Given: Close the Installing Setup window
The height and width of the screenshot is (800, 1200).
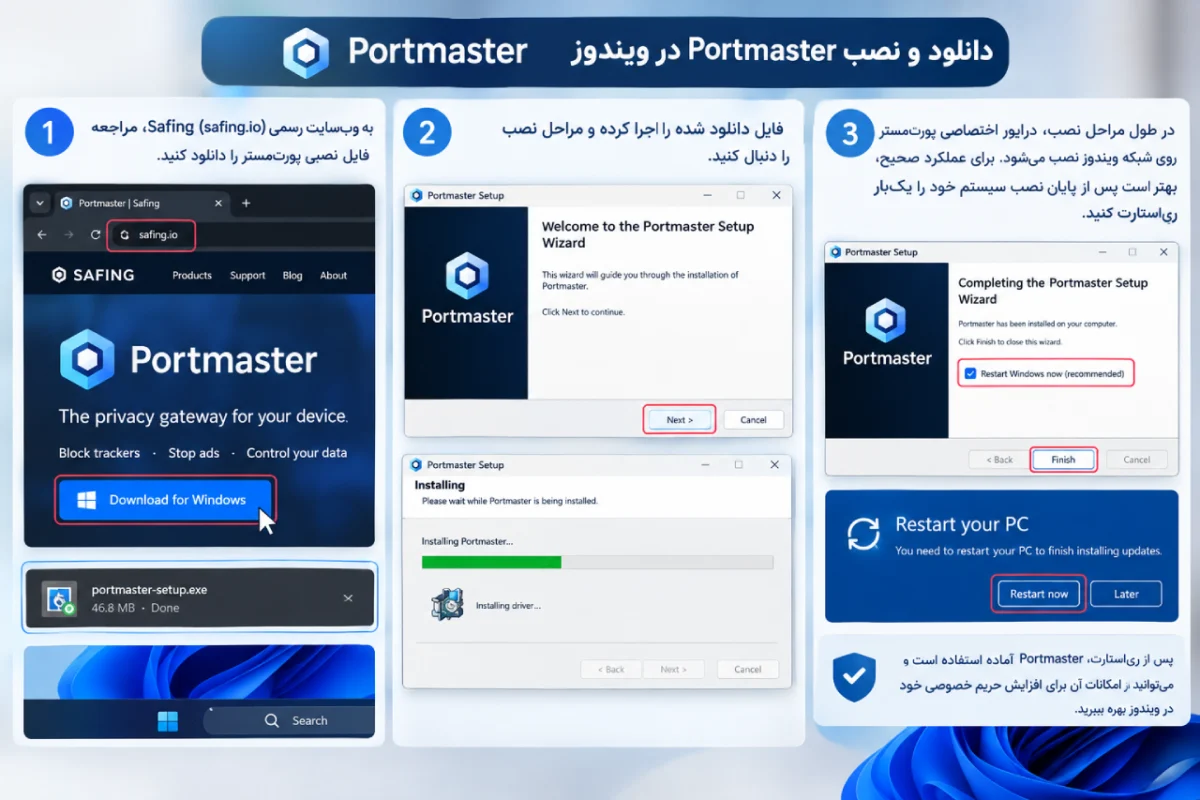Looking at the screenshot, I should coord(773,465).
